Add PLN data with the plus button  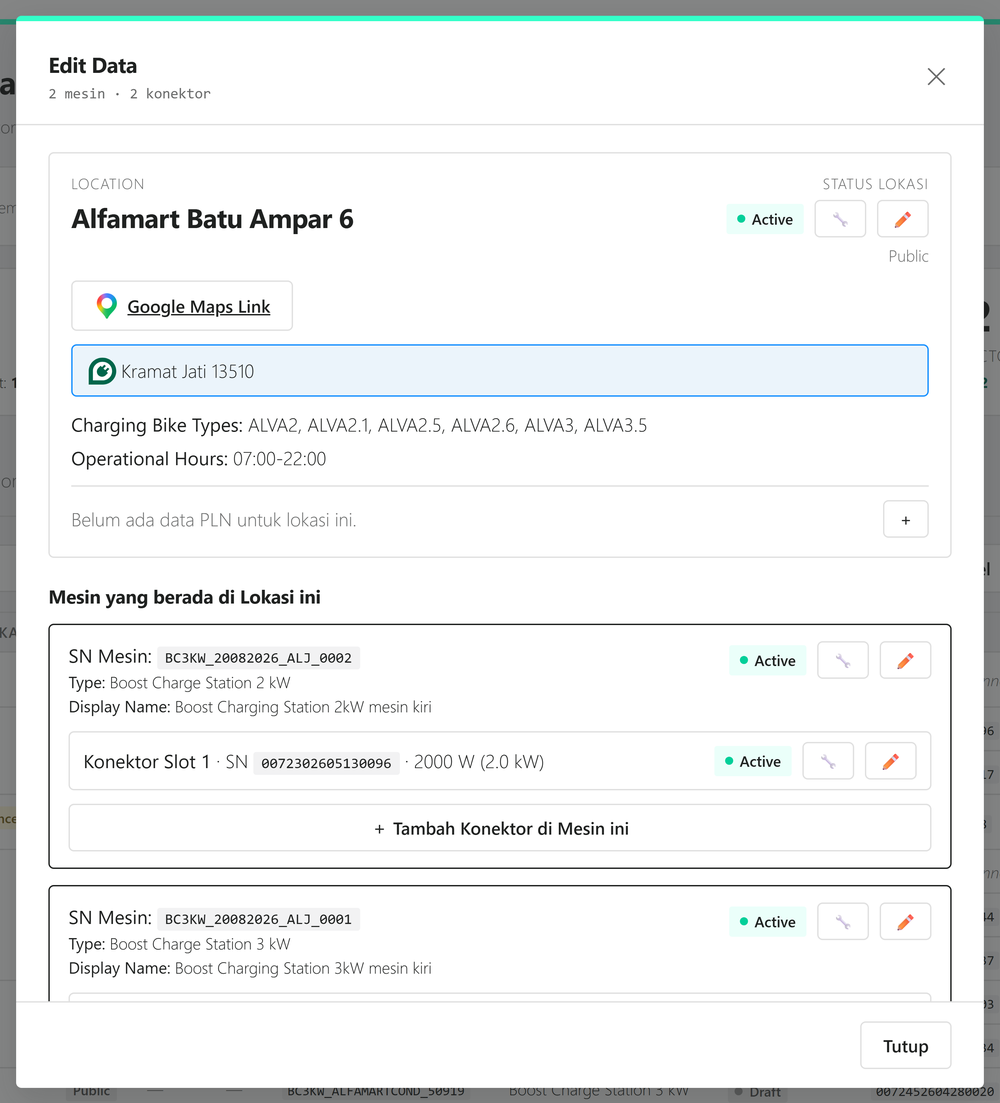coord(906,520)
